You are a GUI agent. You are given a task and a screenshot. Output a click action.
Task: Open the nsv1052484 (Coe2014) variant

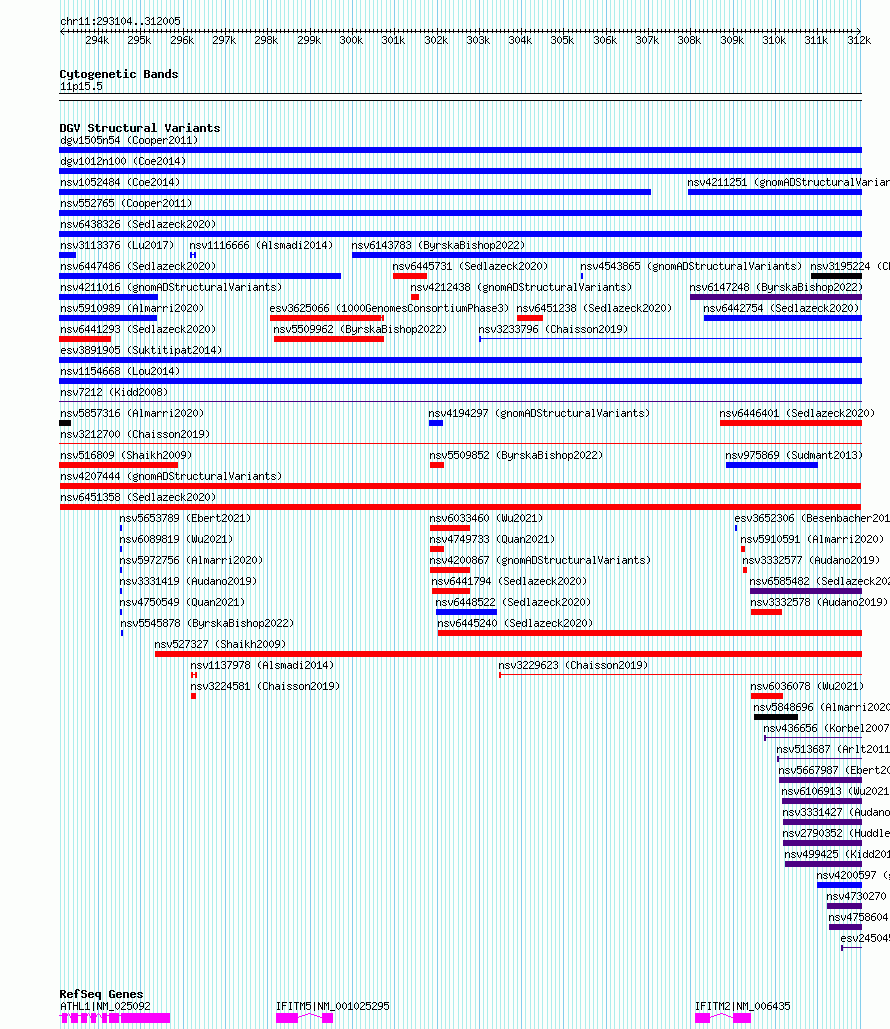click(119, 182)
